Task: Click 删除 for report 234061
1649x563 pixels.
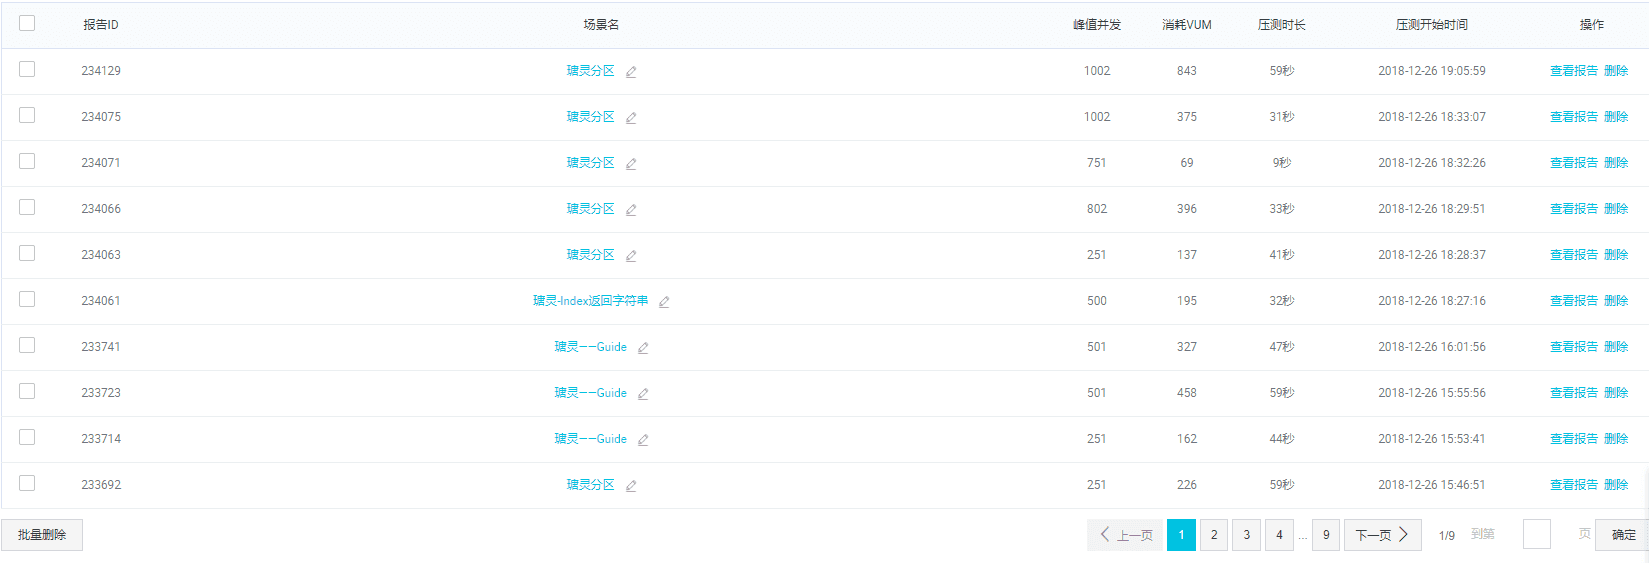Action: tap(1616, 301)
